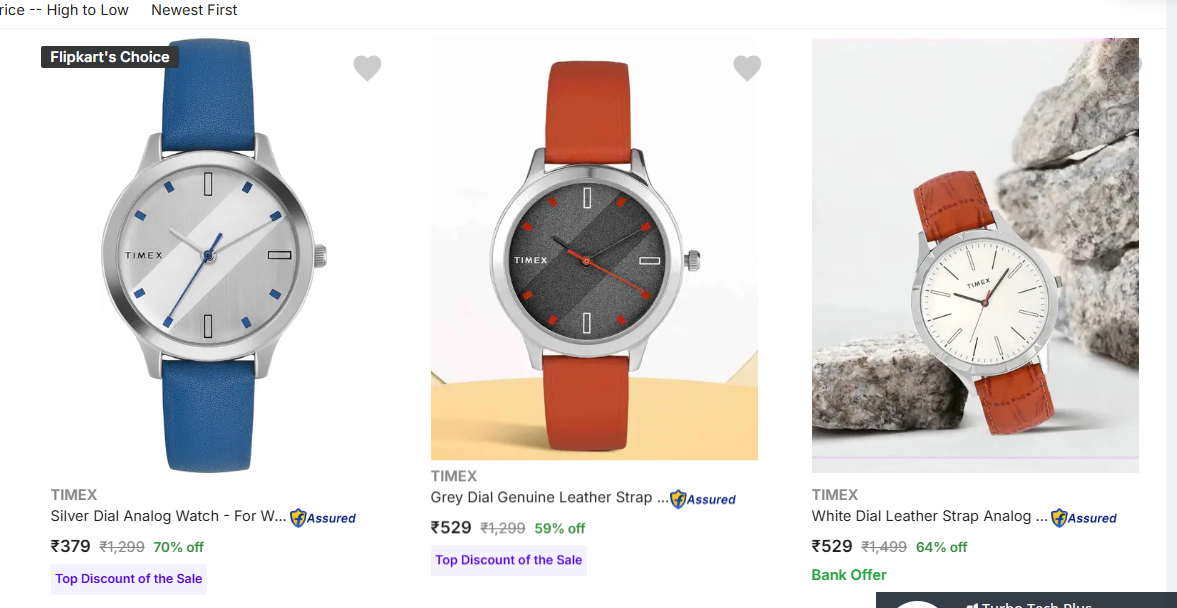Click Assured badge beside Grey Dial watch
This screenshot has width=1177, height=608.
pyautogui.click(x=703, y=499)
